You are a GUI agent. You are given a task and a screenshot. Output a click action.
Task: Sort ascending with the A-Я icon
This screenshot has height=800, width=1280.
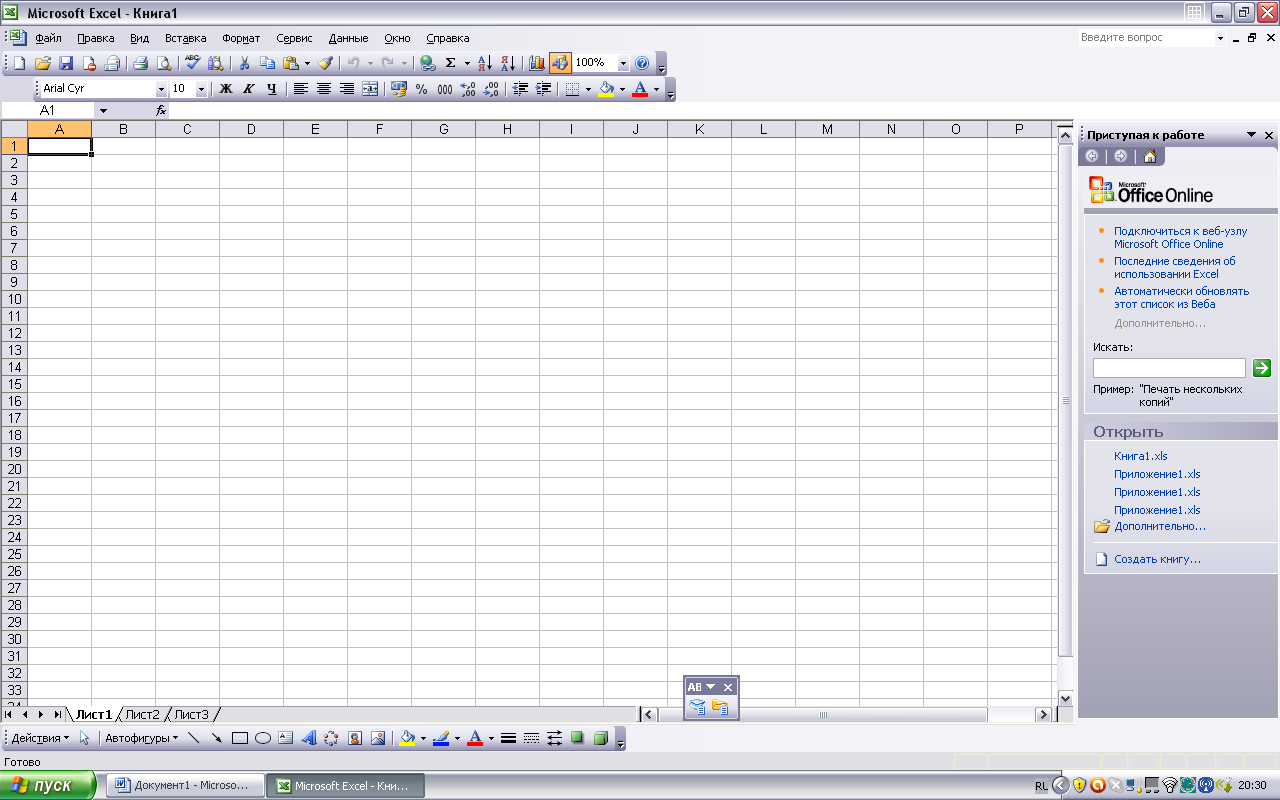485,63
